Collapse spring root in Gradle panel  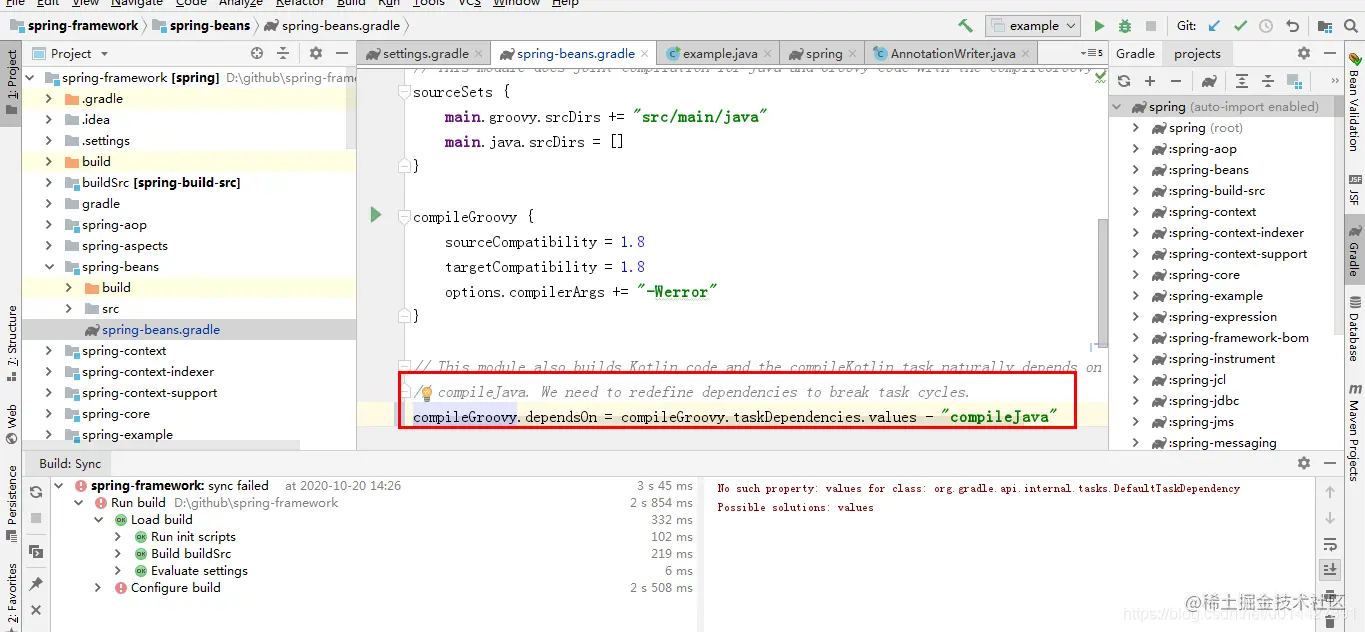pos(1119,107)
